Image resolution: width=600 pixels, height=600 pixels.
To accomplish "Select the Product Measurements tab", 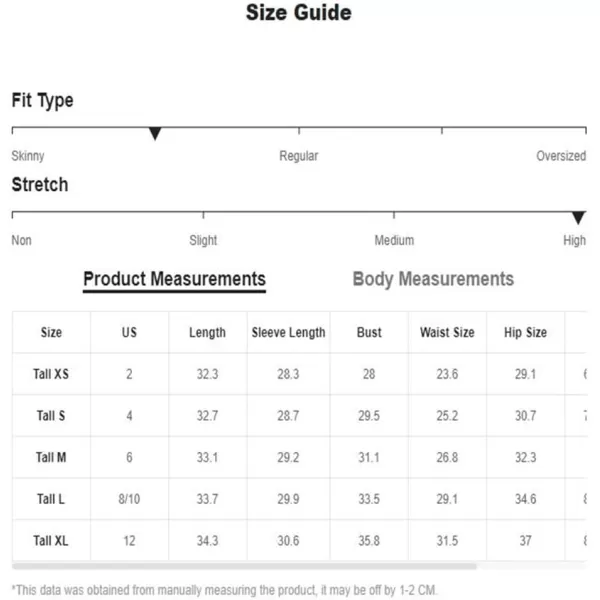I will [x=174, y=280].
